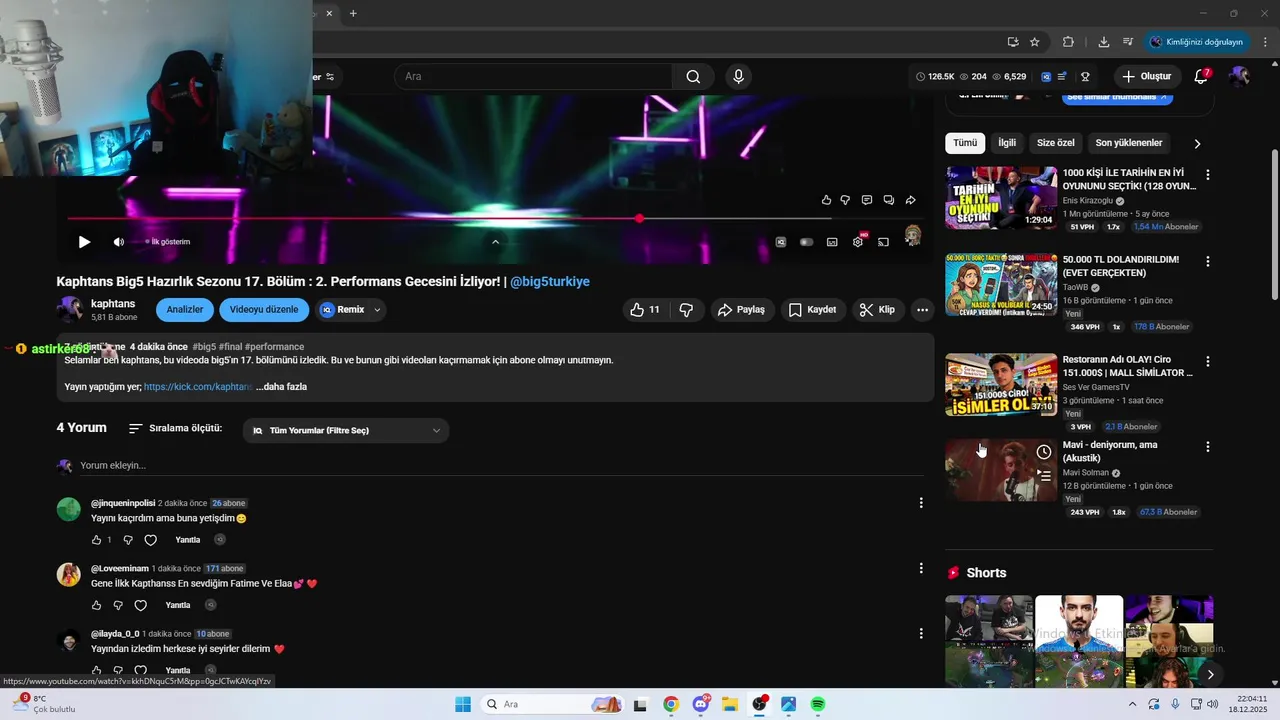The image size is (1280, 720).
Task: Open a new browser tab
Action: point(353,13)
